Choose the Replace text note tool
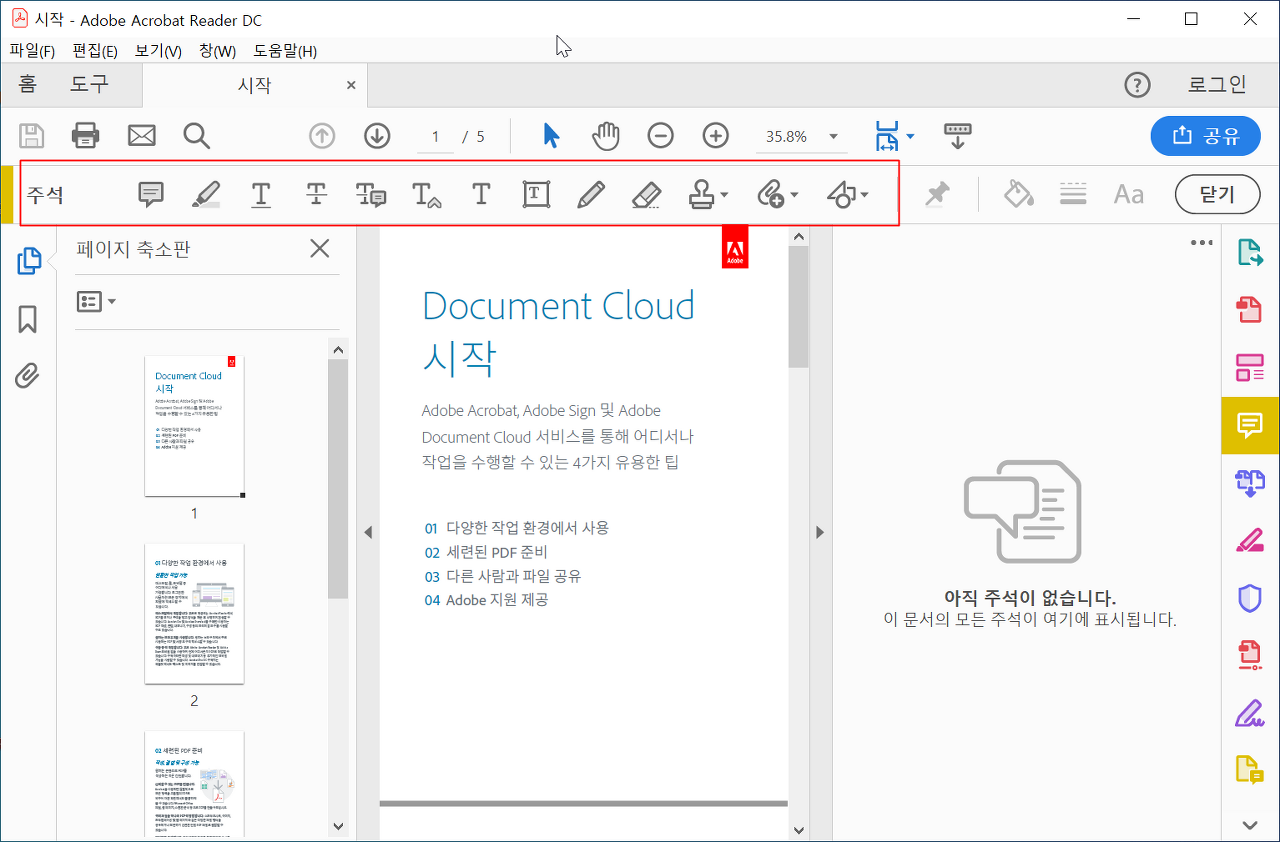The image size is (1280, 842). click(x=371, y=194)
